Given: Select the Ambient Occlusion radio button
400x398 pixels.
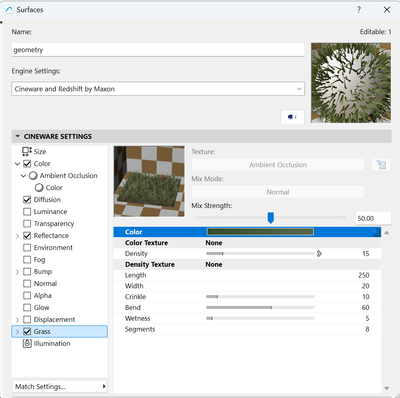Looking at the screenshot, I should pos(33,176).
